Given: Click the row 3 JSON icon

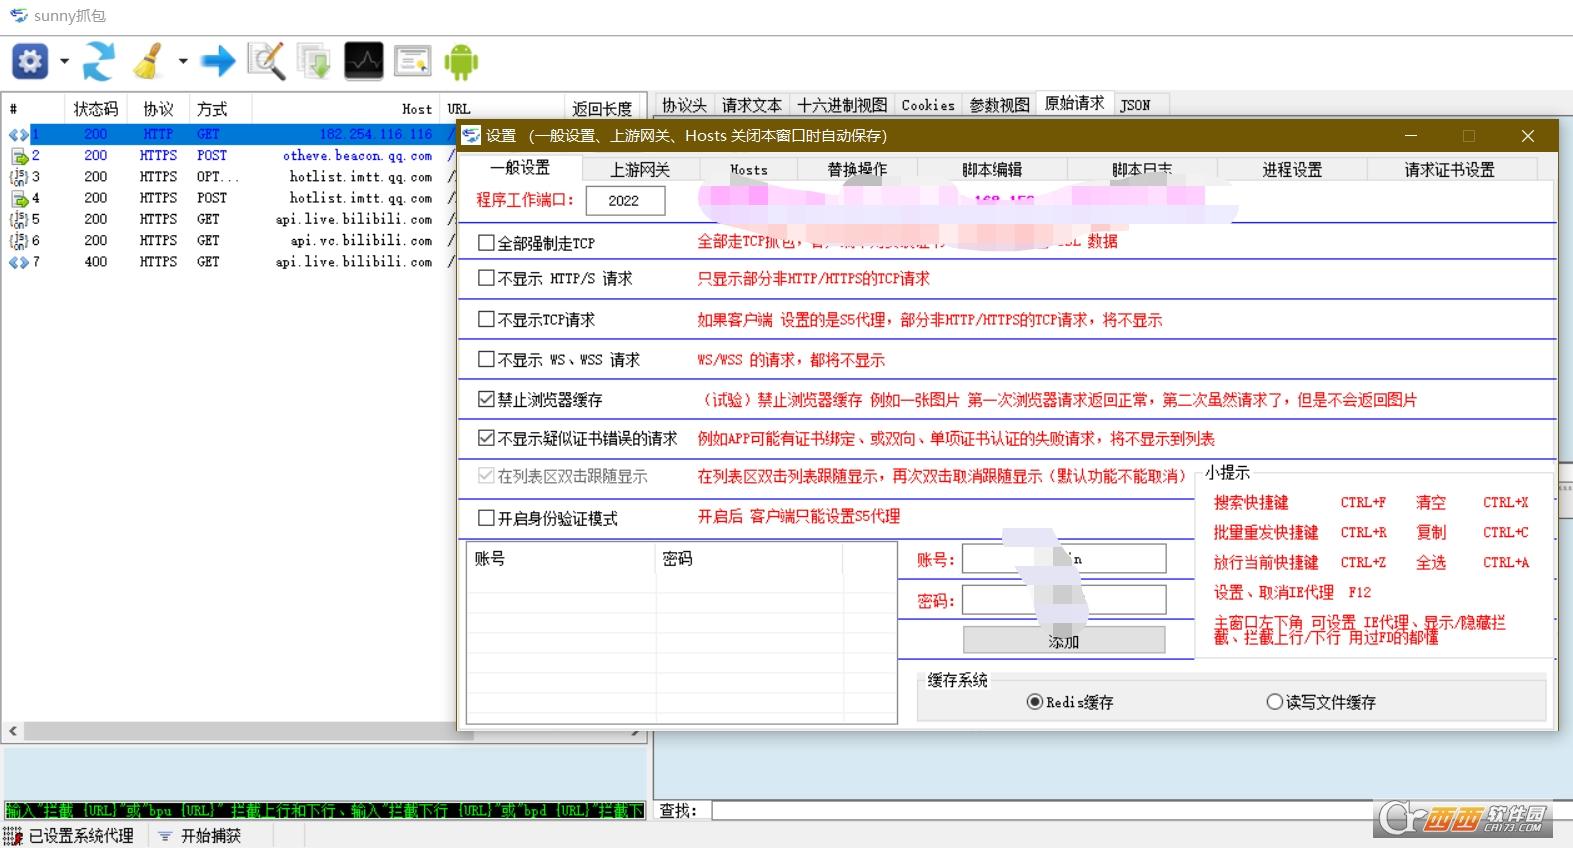Looking at the screenshot, I should point(18,177).
